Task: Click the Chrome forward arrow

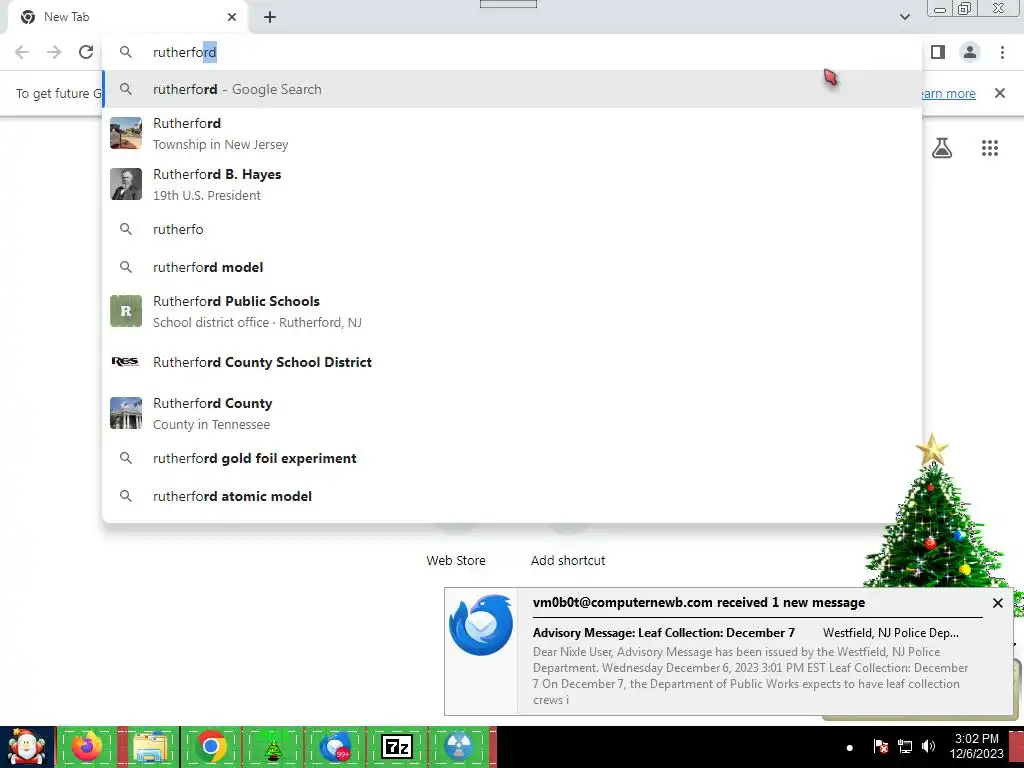Action: click(x=54, y=52)
